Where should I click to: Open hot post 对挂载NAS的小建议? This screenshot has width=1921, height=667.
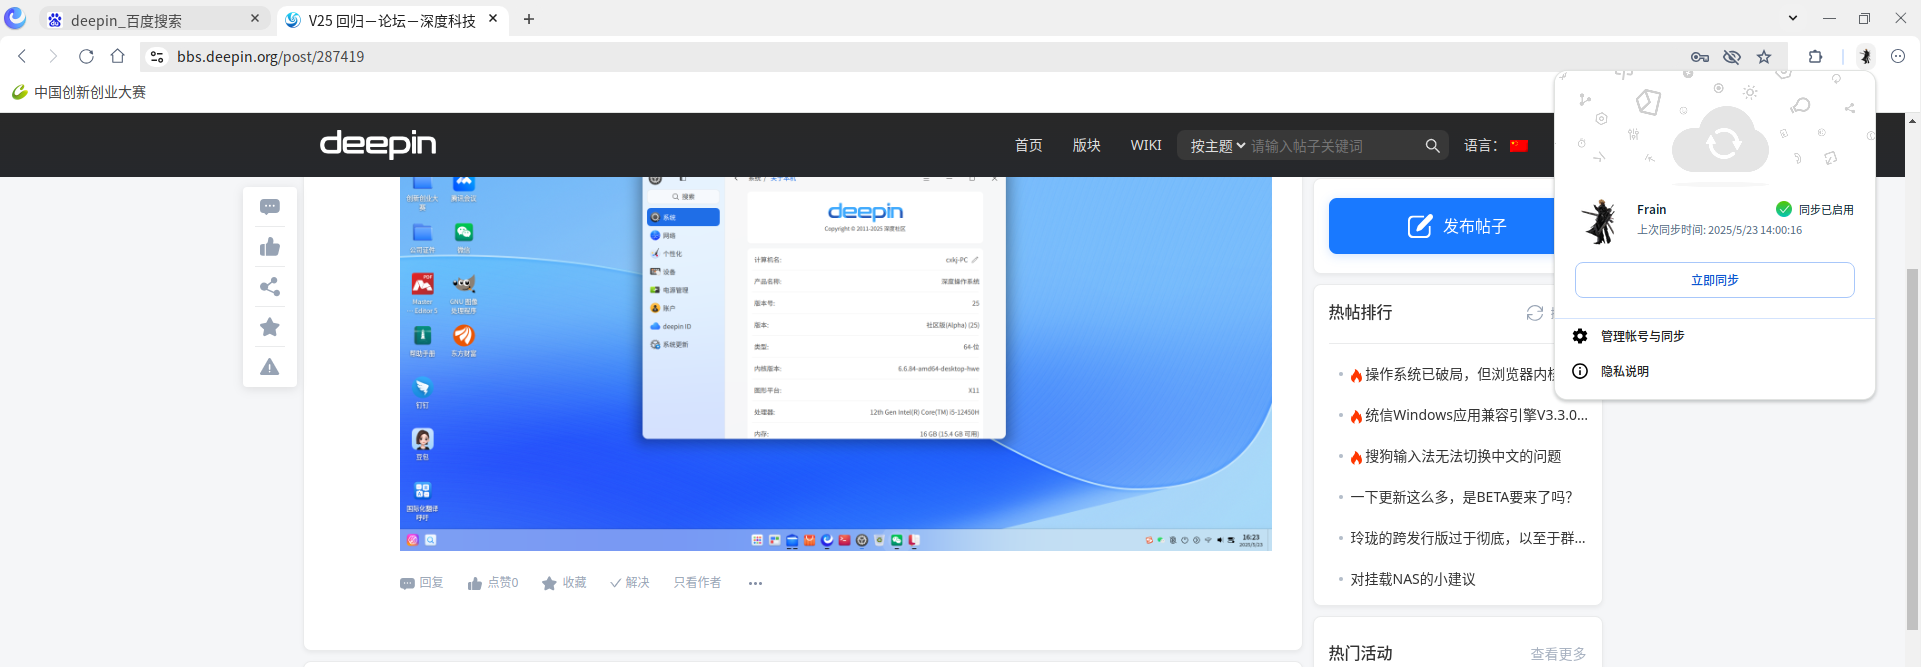pyautogui.click(x=1413, y=579)
